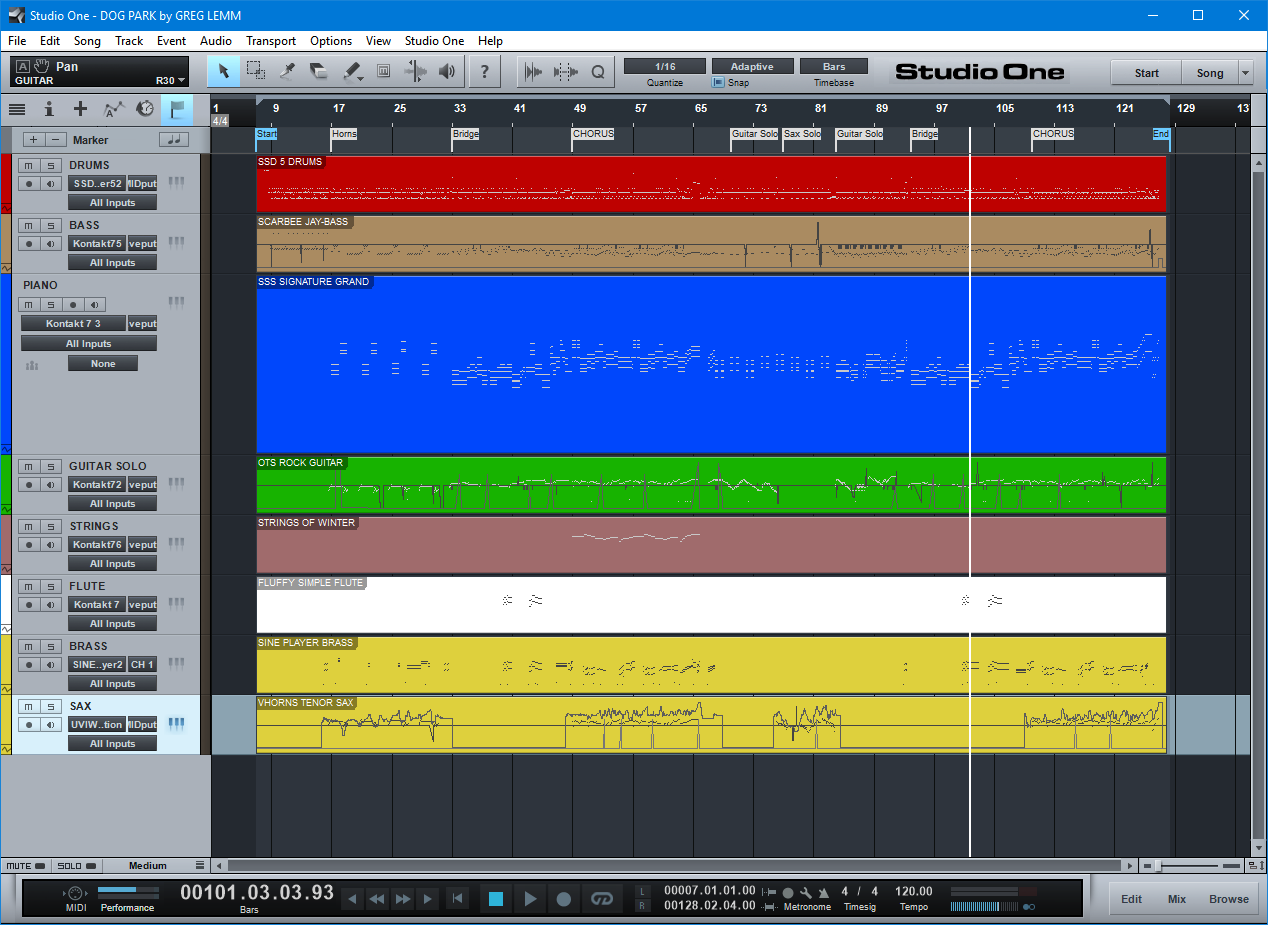
Task: Open the question mark help tool
Action: tap(485, 71)
